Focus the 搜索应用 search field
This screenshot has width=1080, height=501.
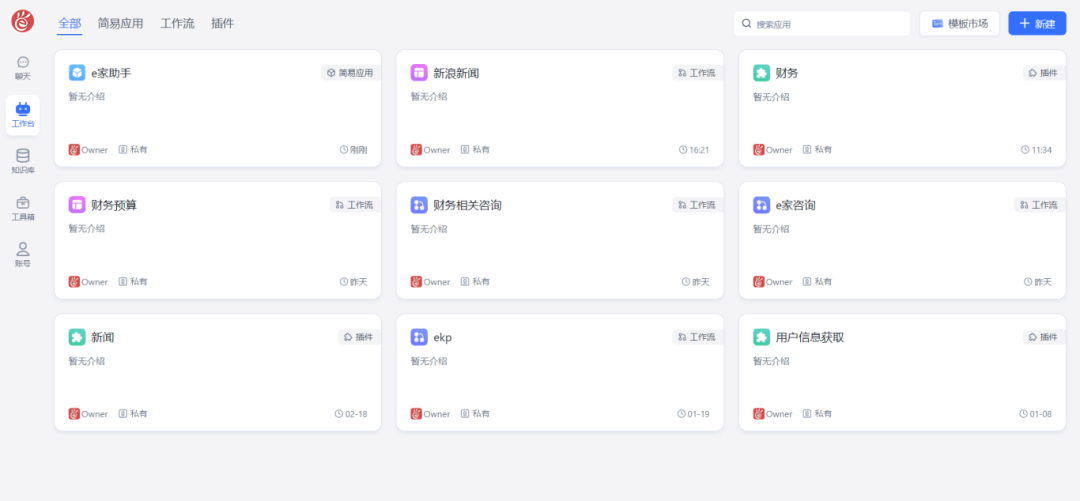click(822, 23)
